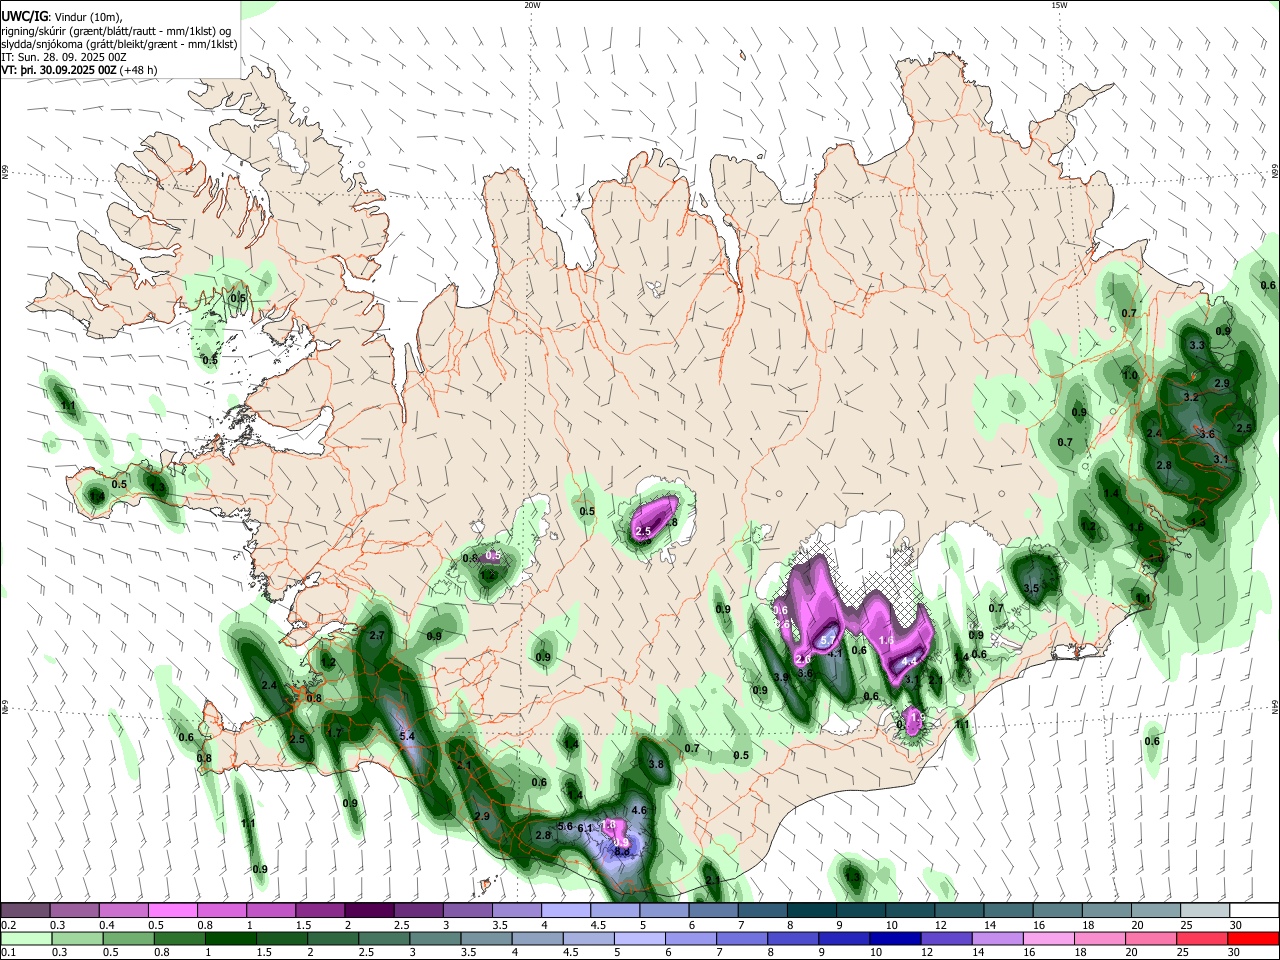
Task: Pick the light pink 16–18 swatch, bottom row
Action: click(1047, 939)
